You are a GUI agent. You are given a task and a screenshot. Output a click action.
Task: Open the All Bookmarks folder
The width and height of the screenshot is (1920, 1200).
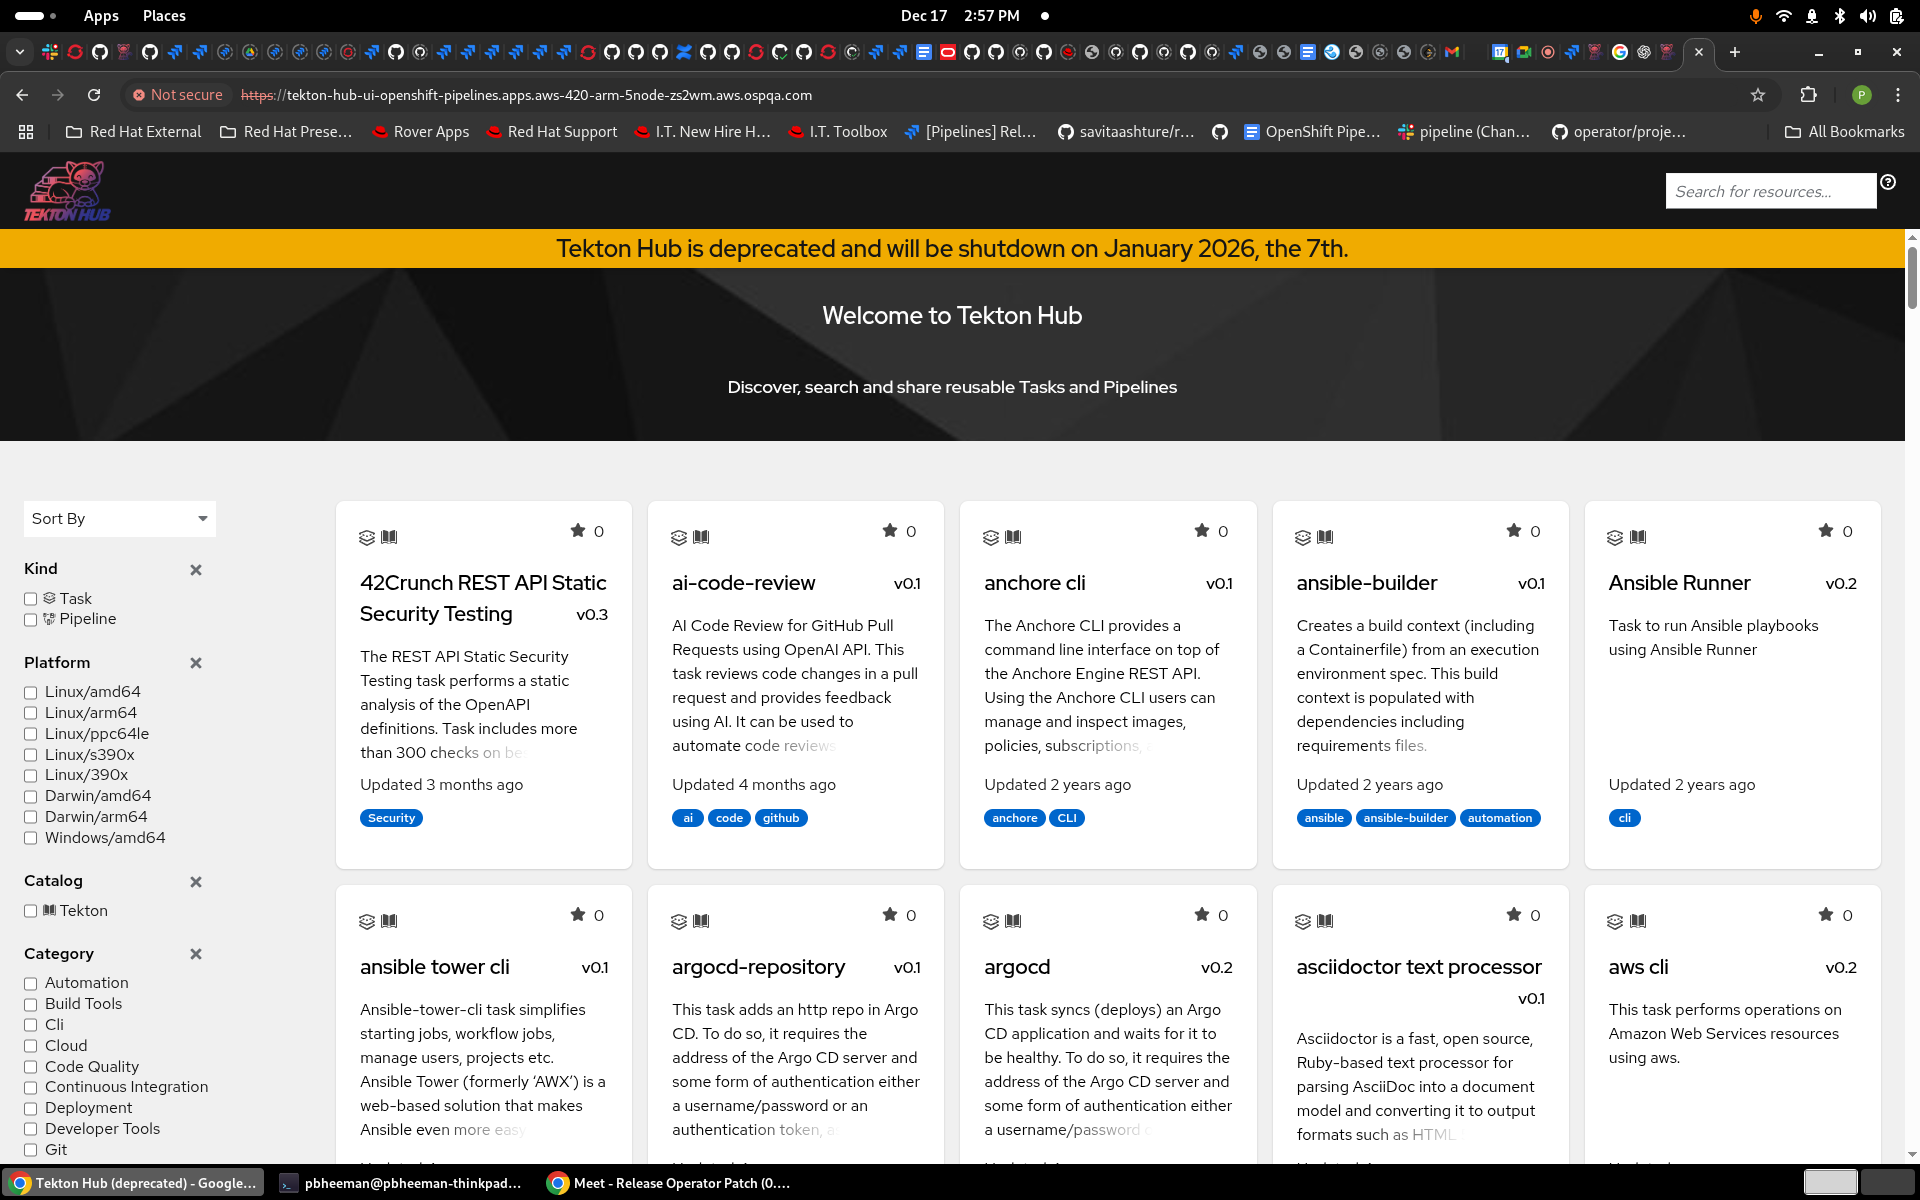tap(1844, 132)
